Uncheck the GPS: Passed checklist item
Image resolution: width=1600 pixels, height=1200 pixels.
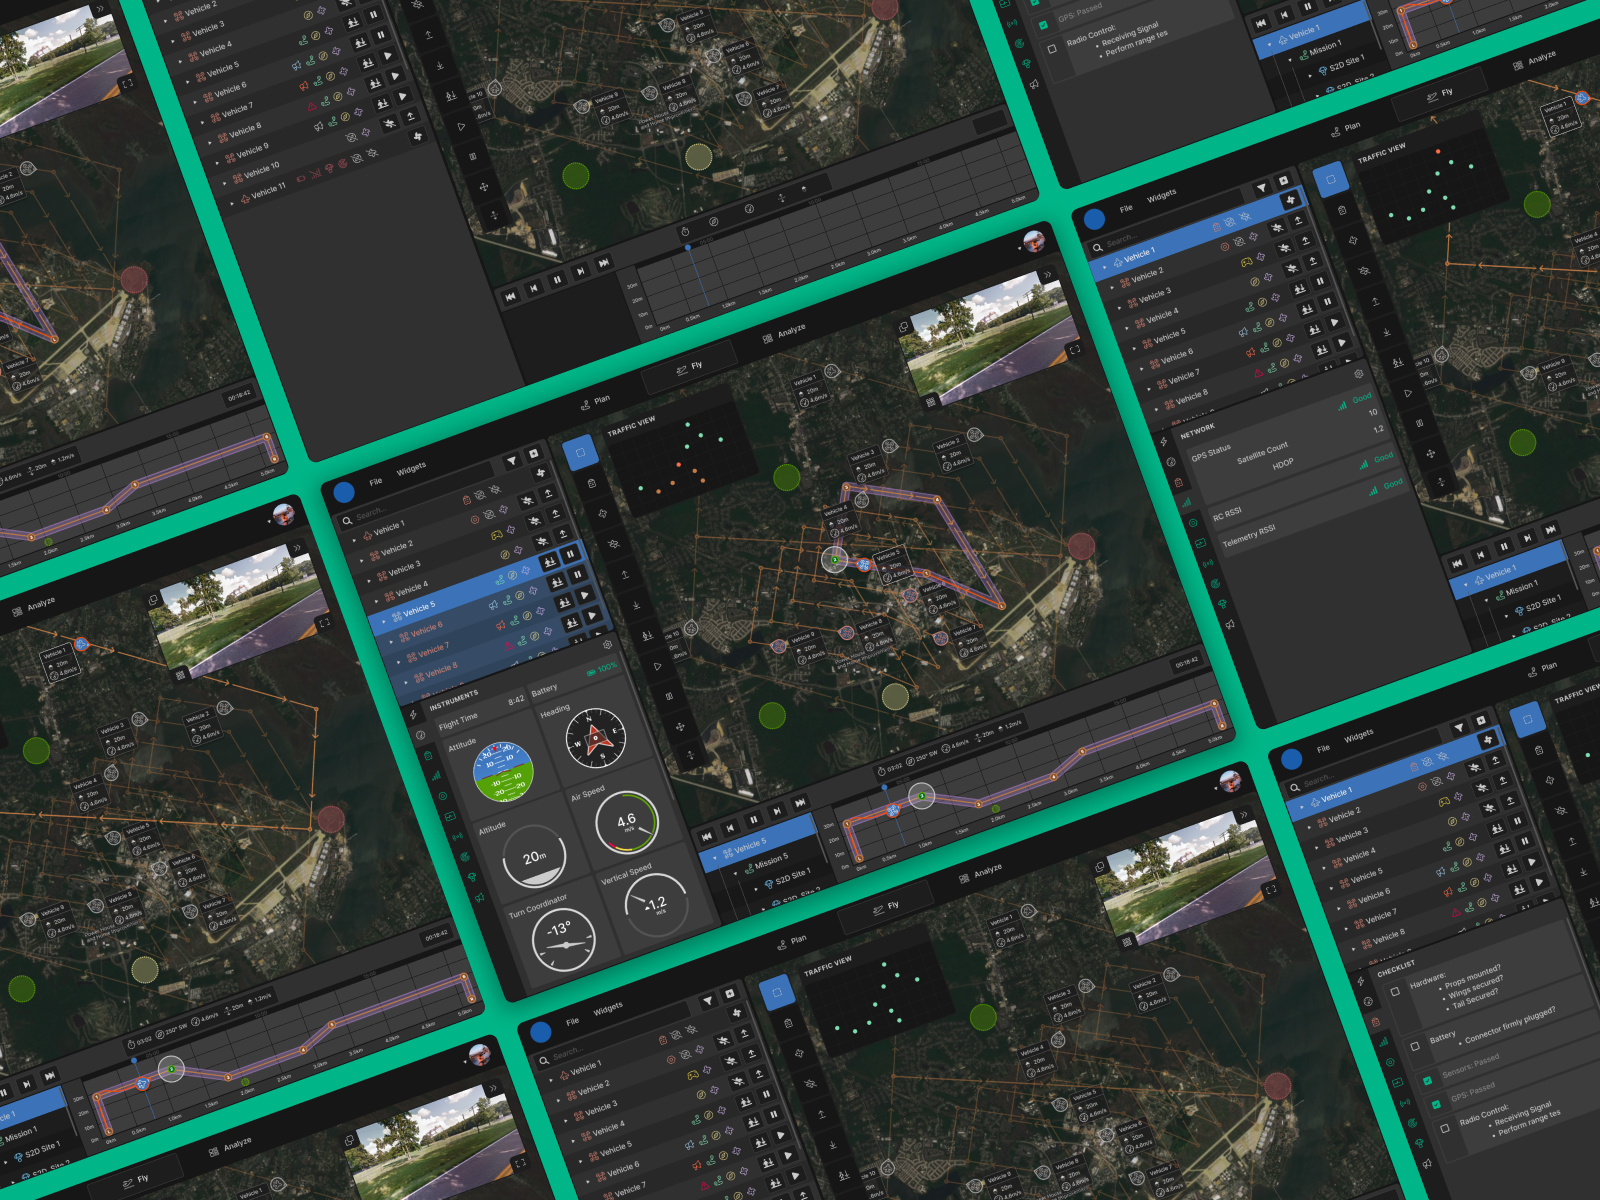1436,1105
